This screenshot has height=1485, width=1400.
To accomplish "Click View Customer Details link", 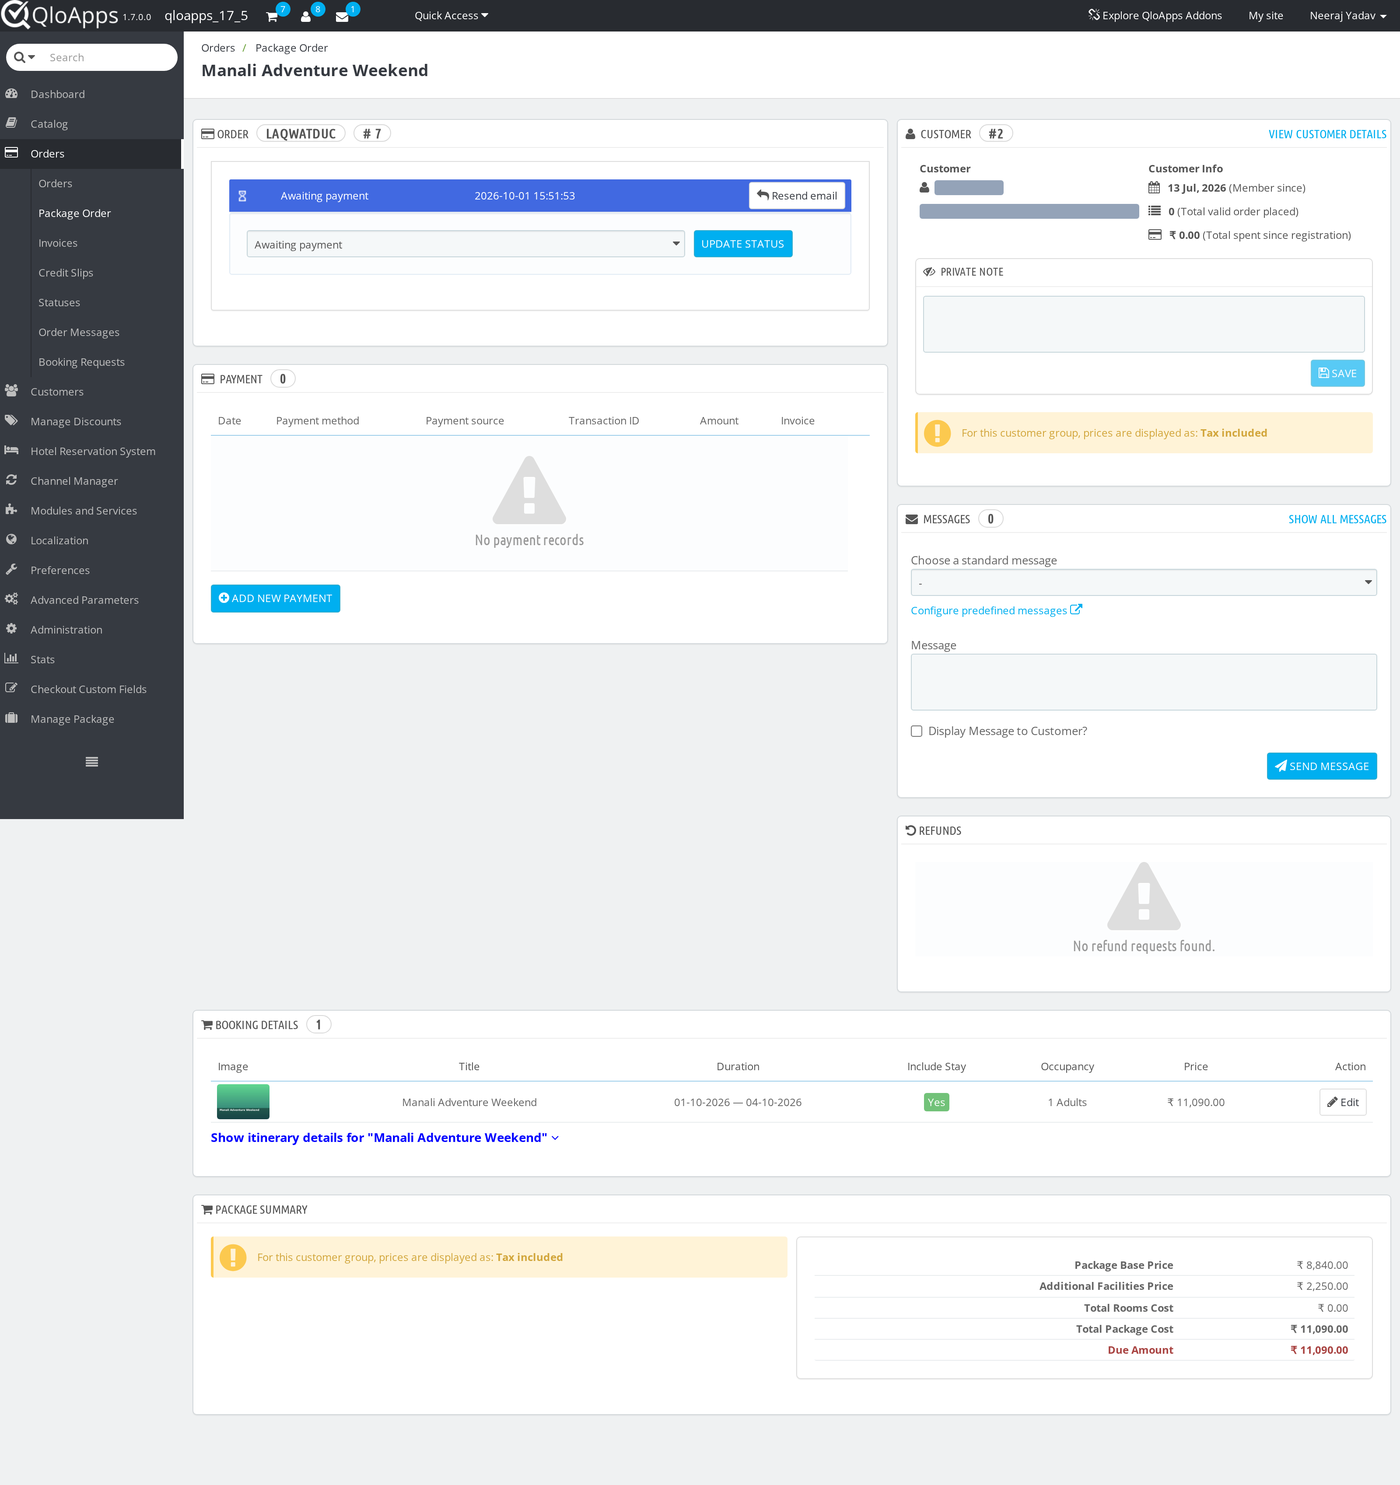I will (1327, 134).
